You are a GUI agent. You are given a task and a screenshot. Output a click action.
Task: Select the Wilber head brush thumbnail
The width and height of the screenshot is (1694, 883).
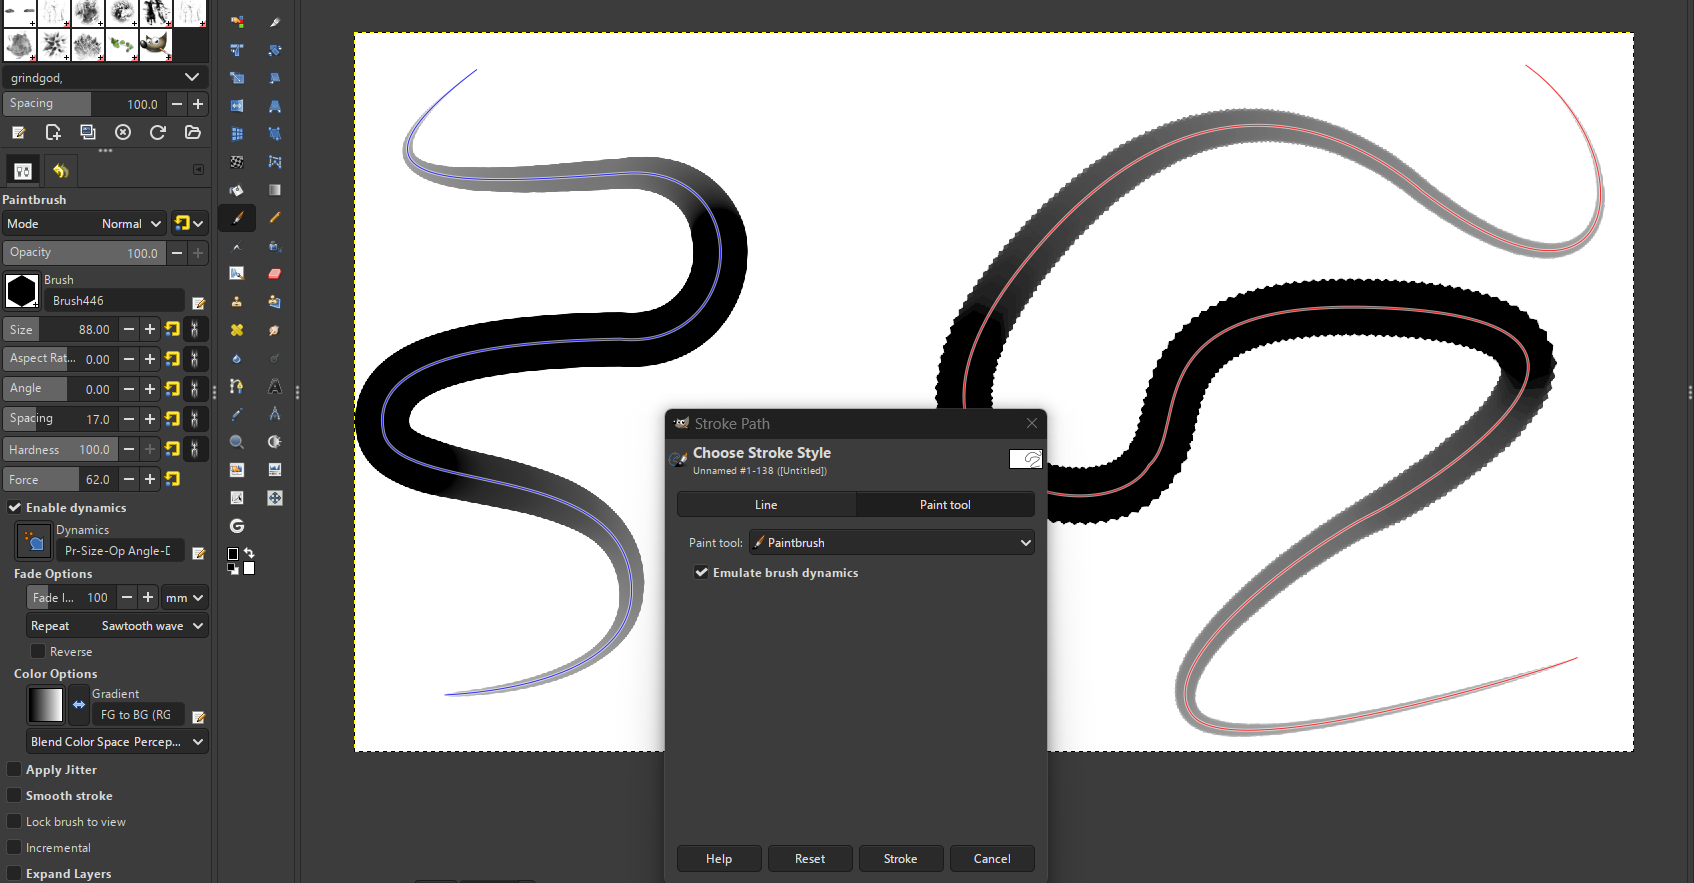[155, 44]
